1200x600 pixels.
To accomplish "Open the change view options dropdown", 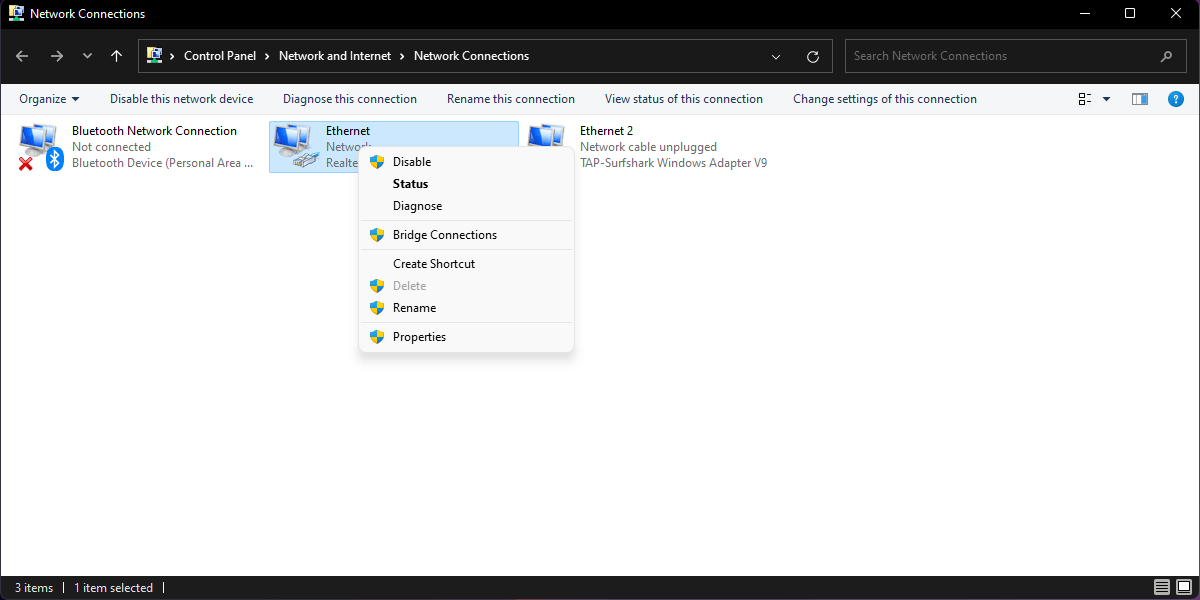I will click(x=1106, y=99).
